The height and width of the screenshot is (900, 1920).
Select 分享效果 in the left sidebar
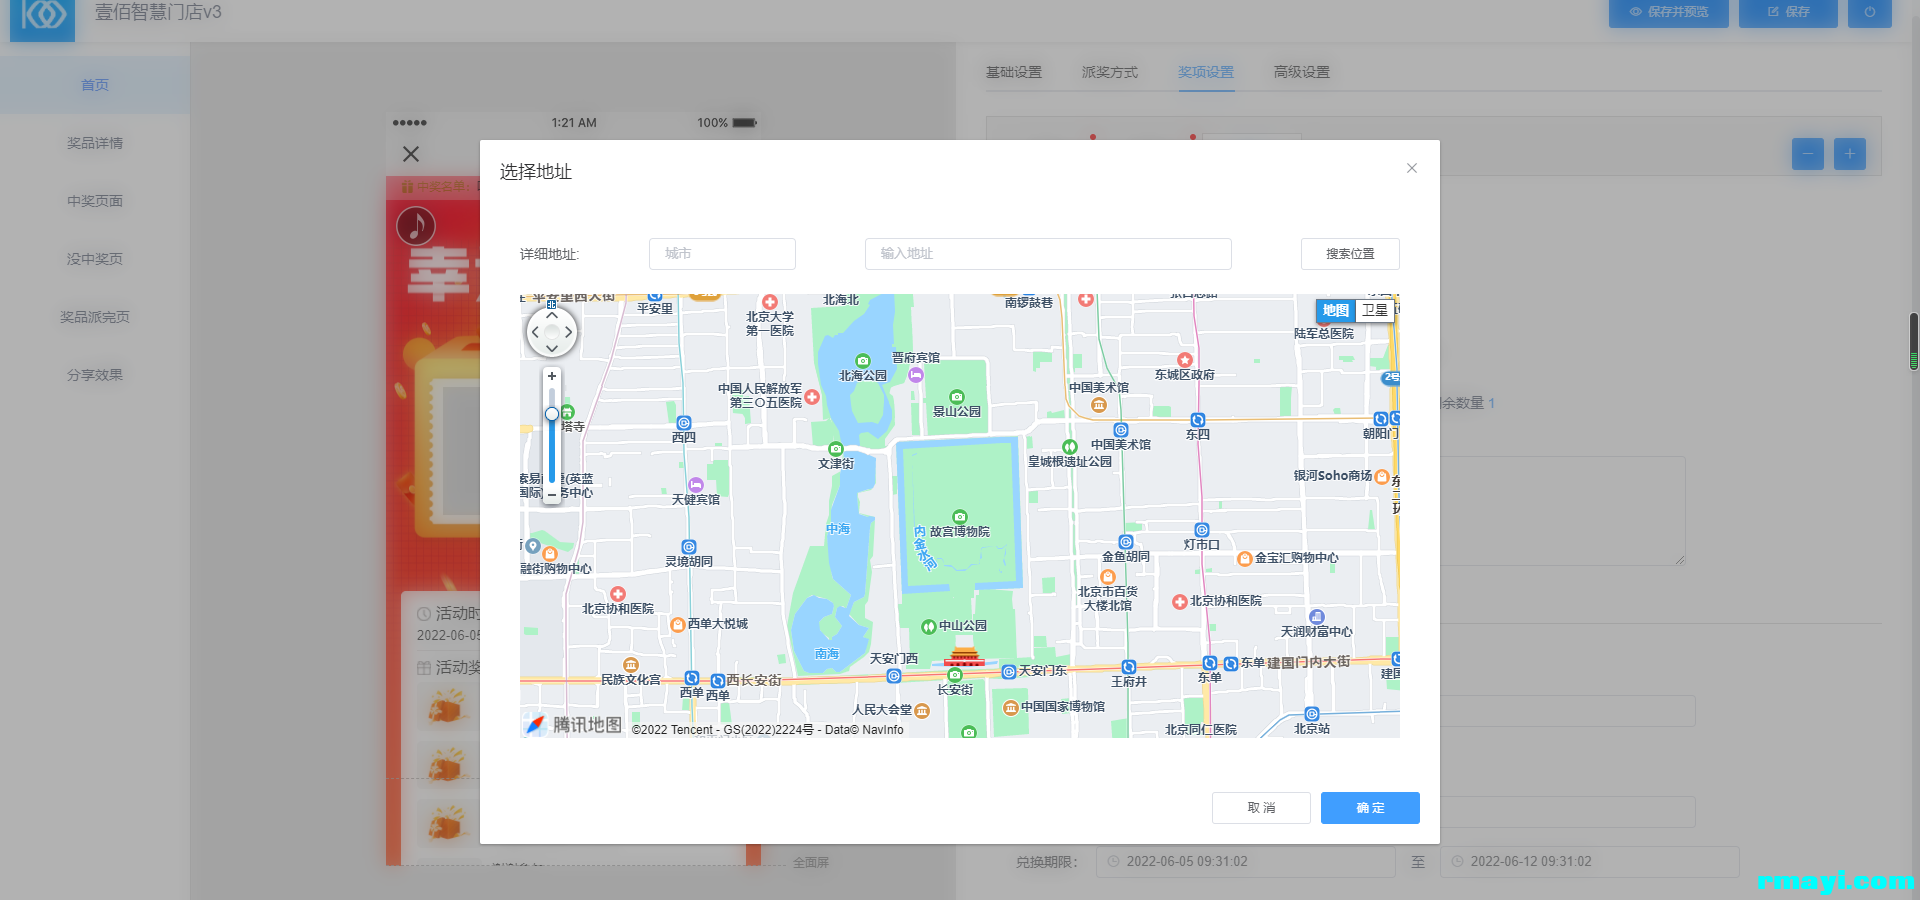[x=95, y=375]
